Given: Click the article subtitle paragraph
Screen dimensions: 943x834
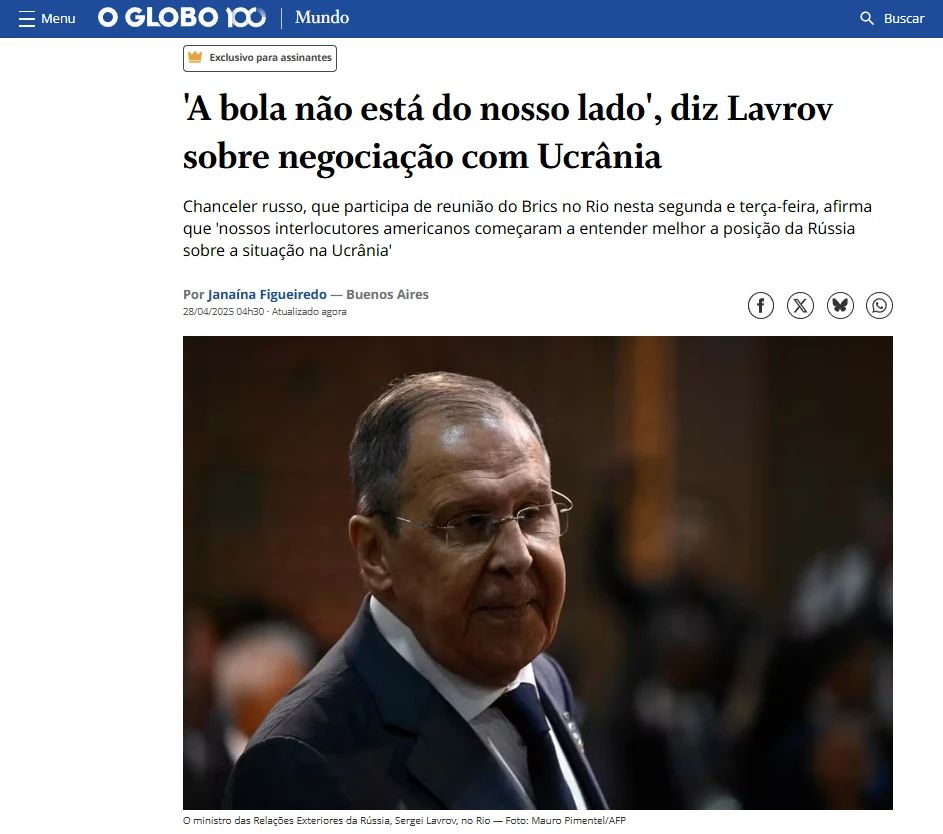Looking at the screenshot, I should [527, 228].
